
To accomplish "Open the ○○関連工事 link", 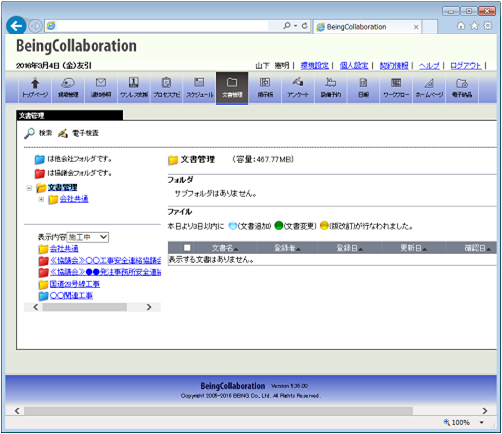I will click(x=71, y=296).
